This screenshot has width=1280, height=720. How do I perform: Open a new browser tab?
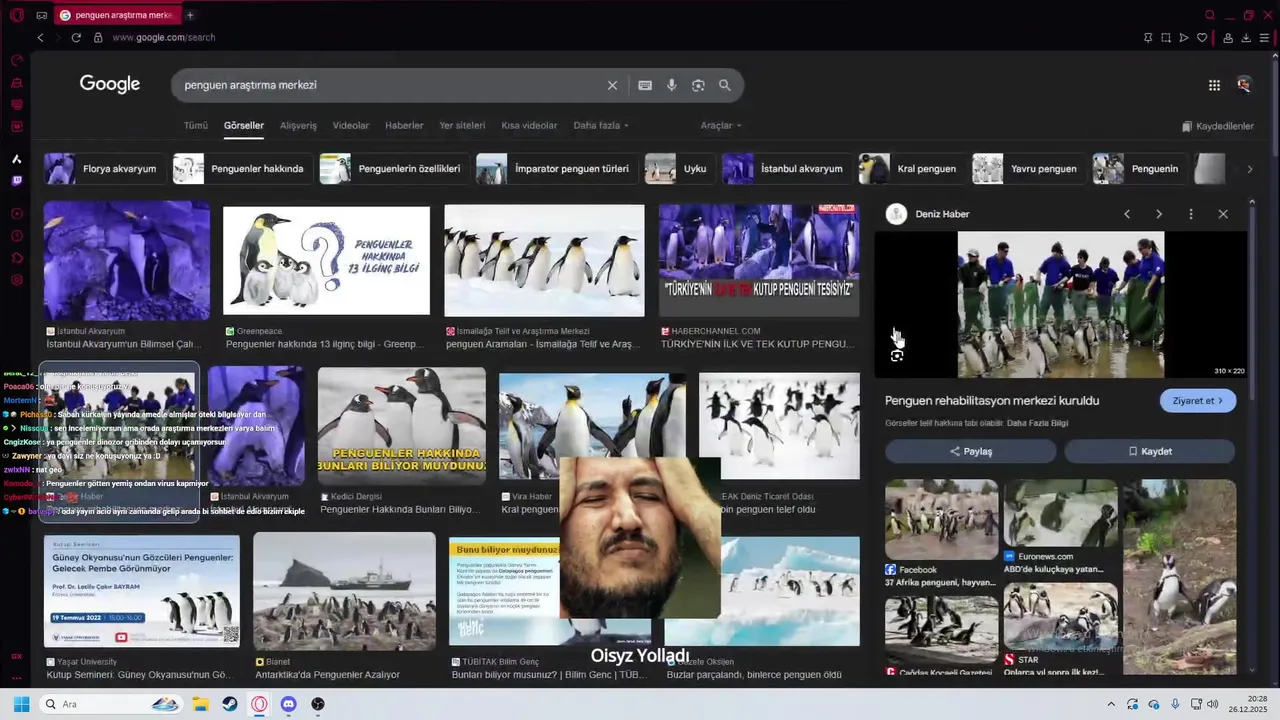(x=190, y=15)
